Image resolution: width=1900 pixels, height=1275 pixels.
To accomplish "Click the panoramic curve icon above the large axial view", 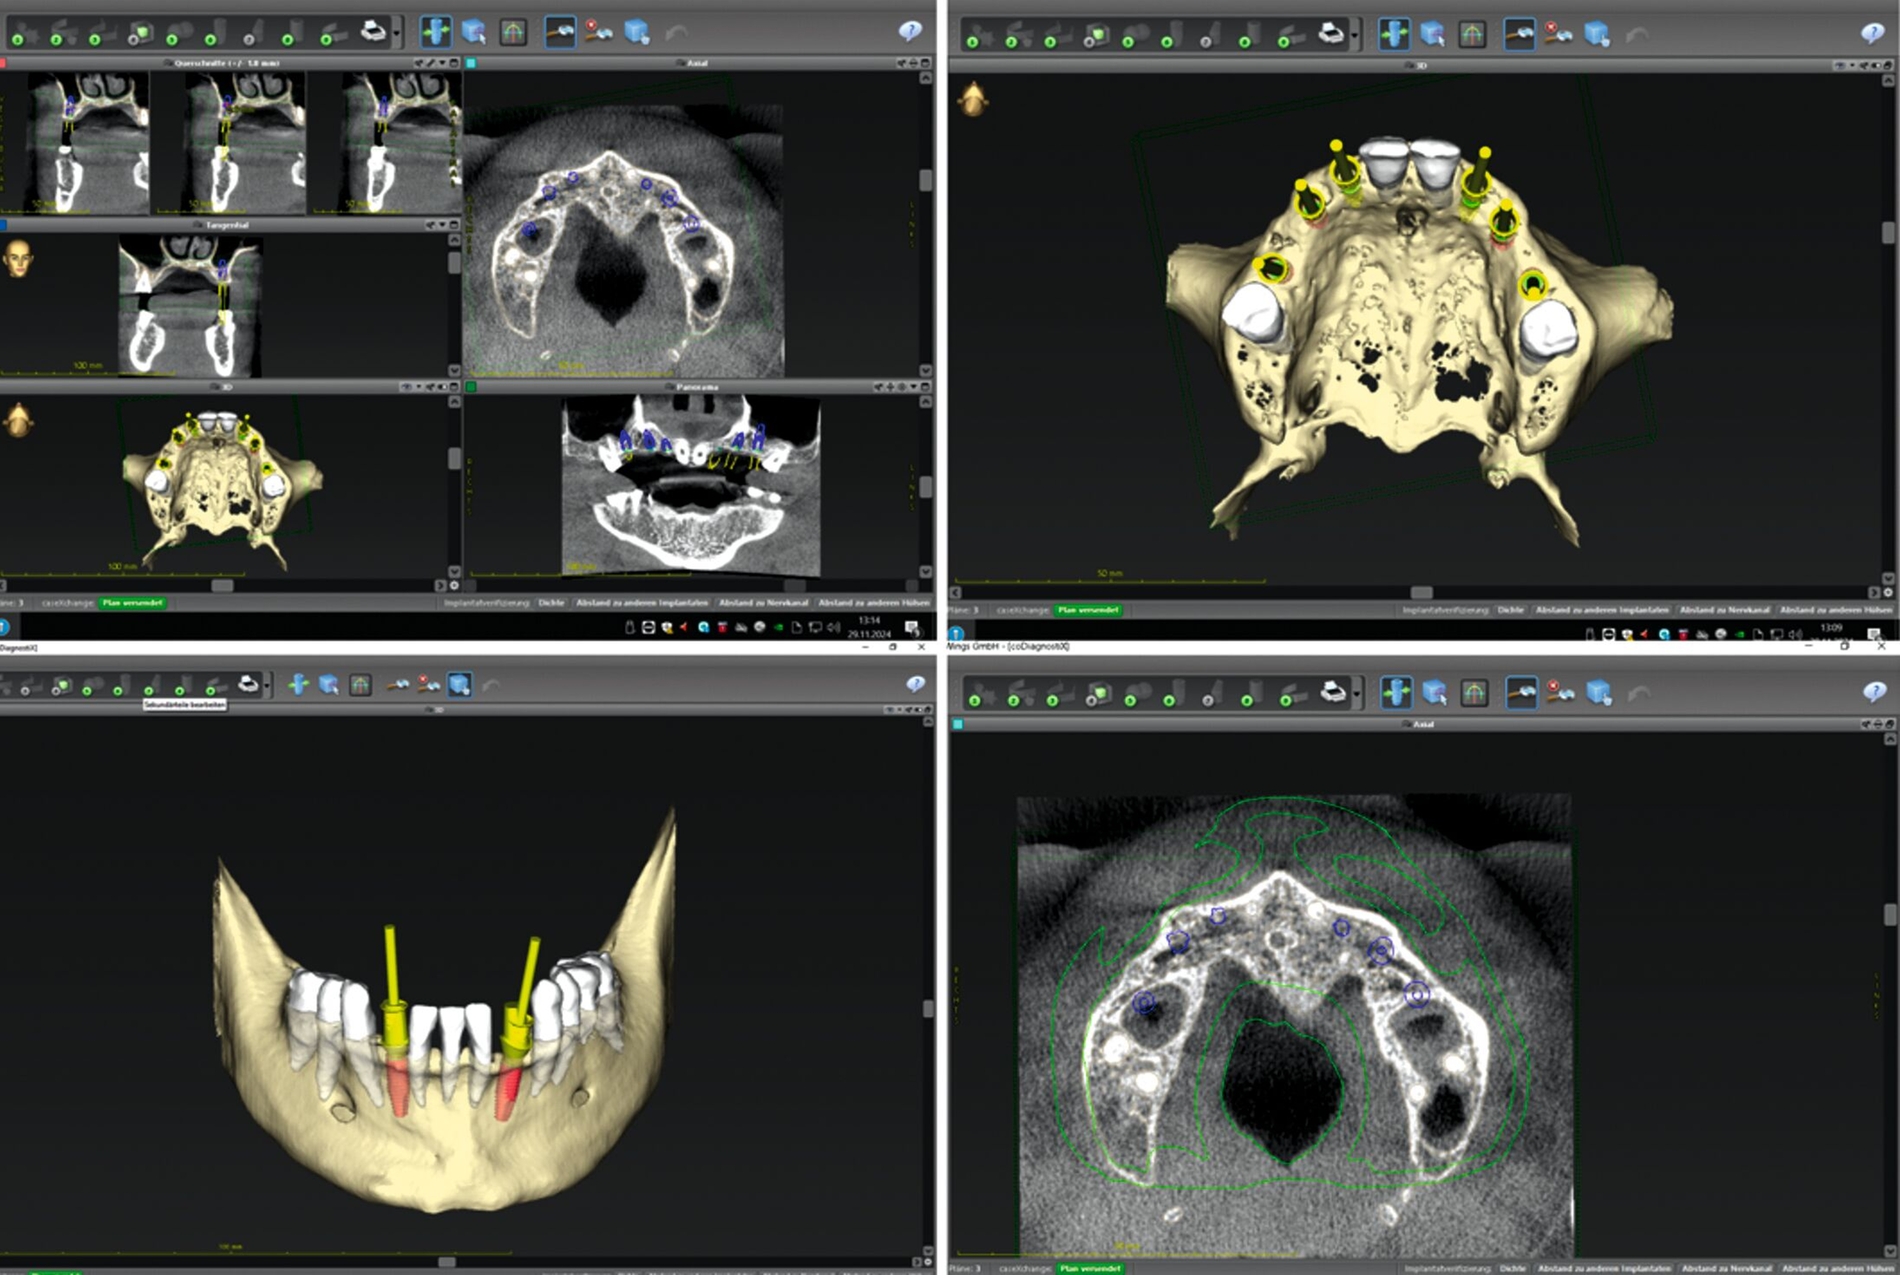I will click(x=1473, y=692).
